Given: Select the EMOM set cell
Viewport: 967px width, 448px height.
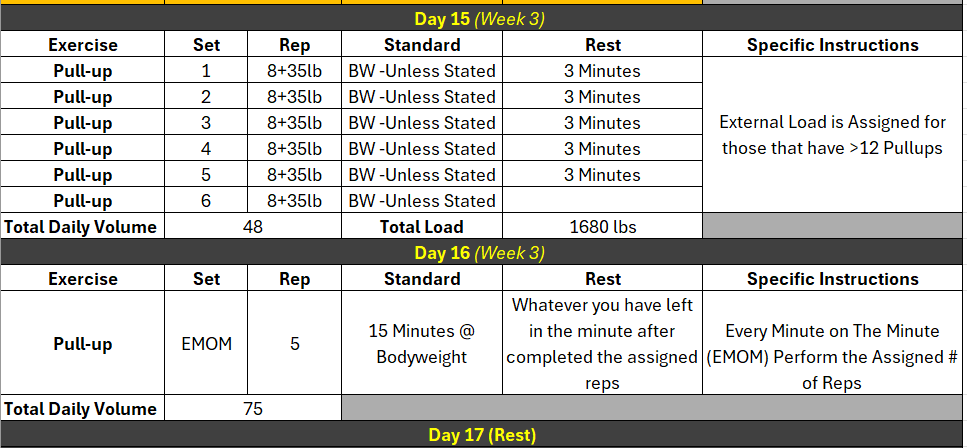Looking at the screenshot, I should [x=206, y=344].
